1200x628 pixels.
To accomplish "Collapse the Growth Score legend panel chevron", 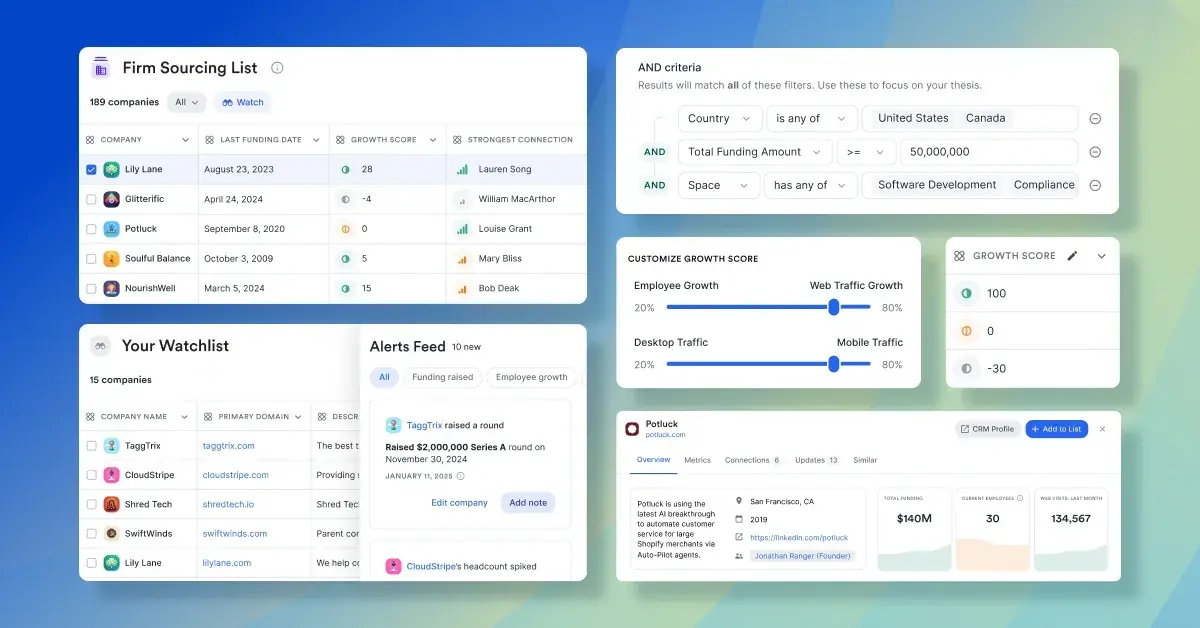I will (1101, 255).
